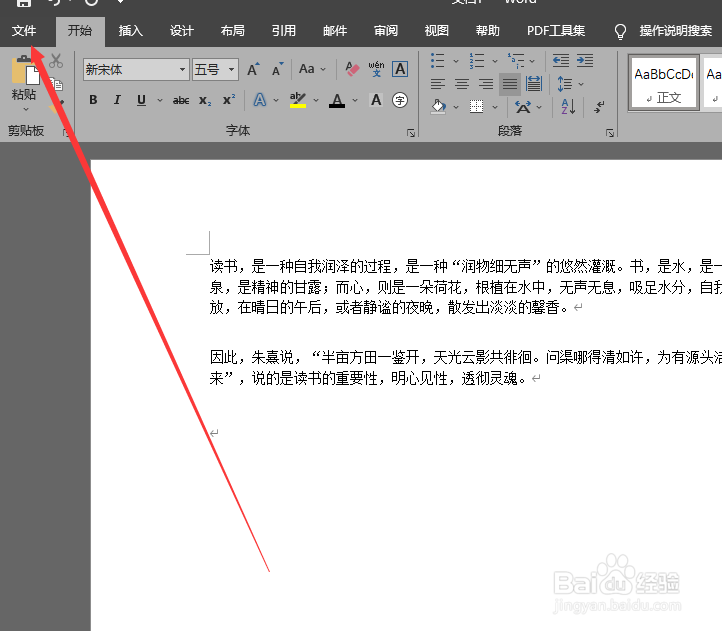722x631 pixels.
Task: Click the enclosed character 字 icon
Action: [x=400, y=100]
